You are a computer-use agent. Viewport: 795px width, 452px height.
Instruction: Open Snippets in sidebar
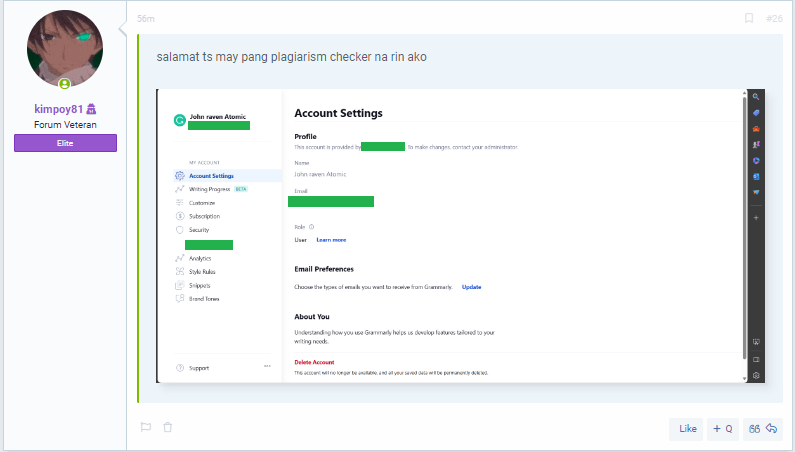click(x=199, y=286)
